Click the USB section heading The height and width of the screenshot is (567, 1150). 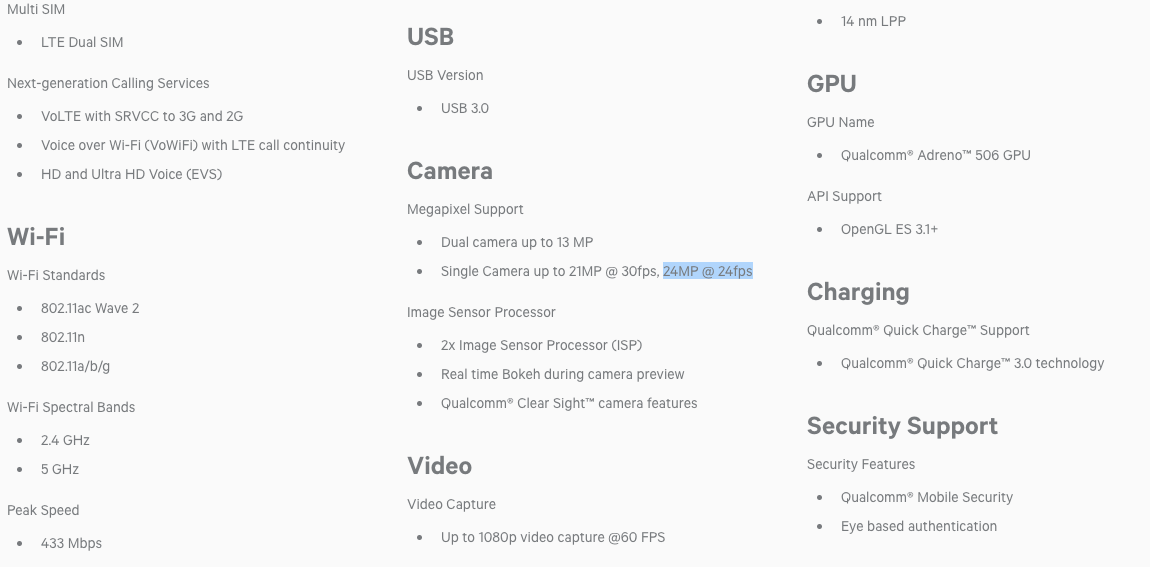[430, 37]
